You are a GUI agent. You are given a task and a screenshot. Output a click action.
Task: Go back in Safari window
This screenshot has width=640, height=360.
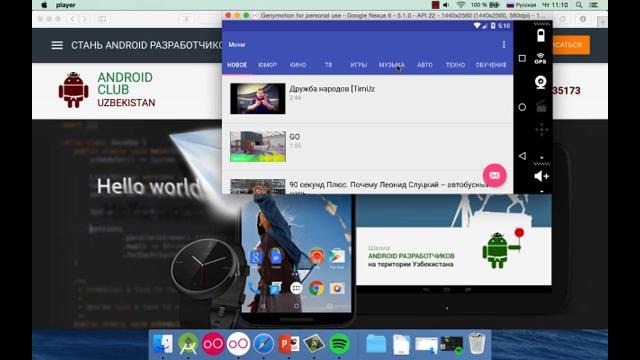[72, 19]
